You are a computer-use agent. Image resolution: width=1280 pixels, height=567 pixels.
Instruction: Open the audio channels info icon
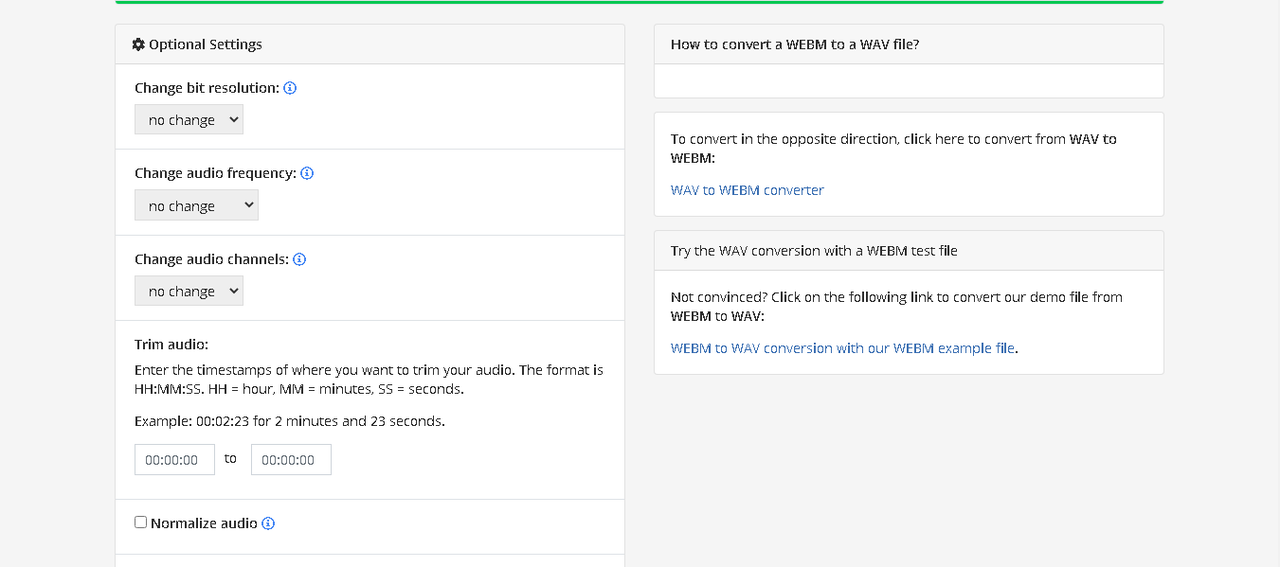pyautogui.click(x=299, y=259)
